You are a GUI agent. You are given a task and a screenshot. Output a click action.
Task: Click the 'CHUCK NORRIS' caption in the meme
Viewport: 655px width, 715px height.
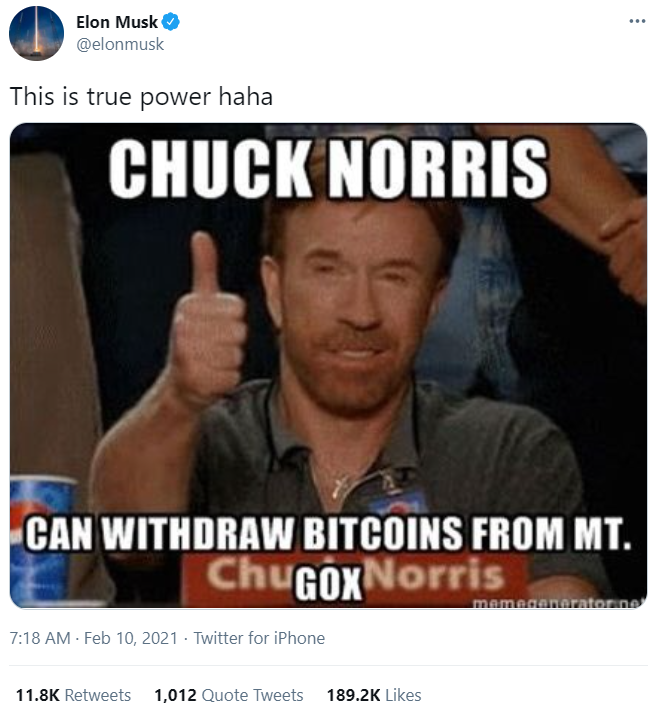coord(328,168)
